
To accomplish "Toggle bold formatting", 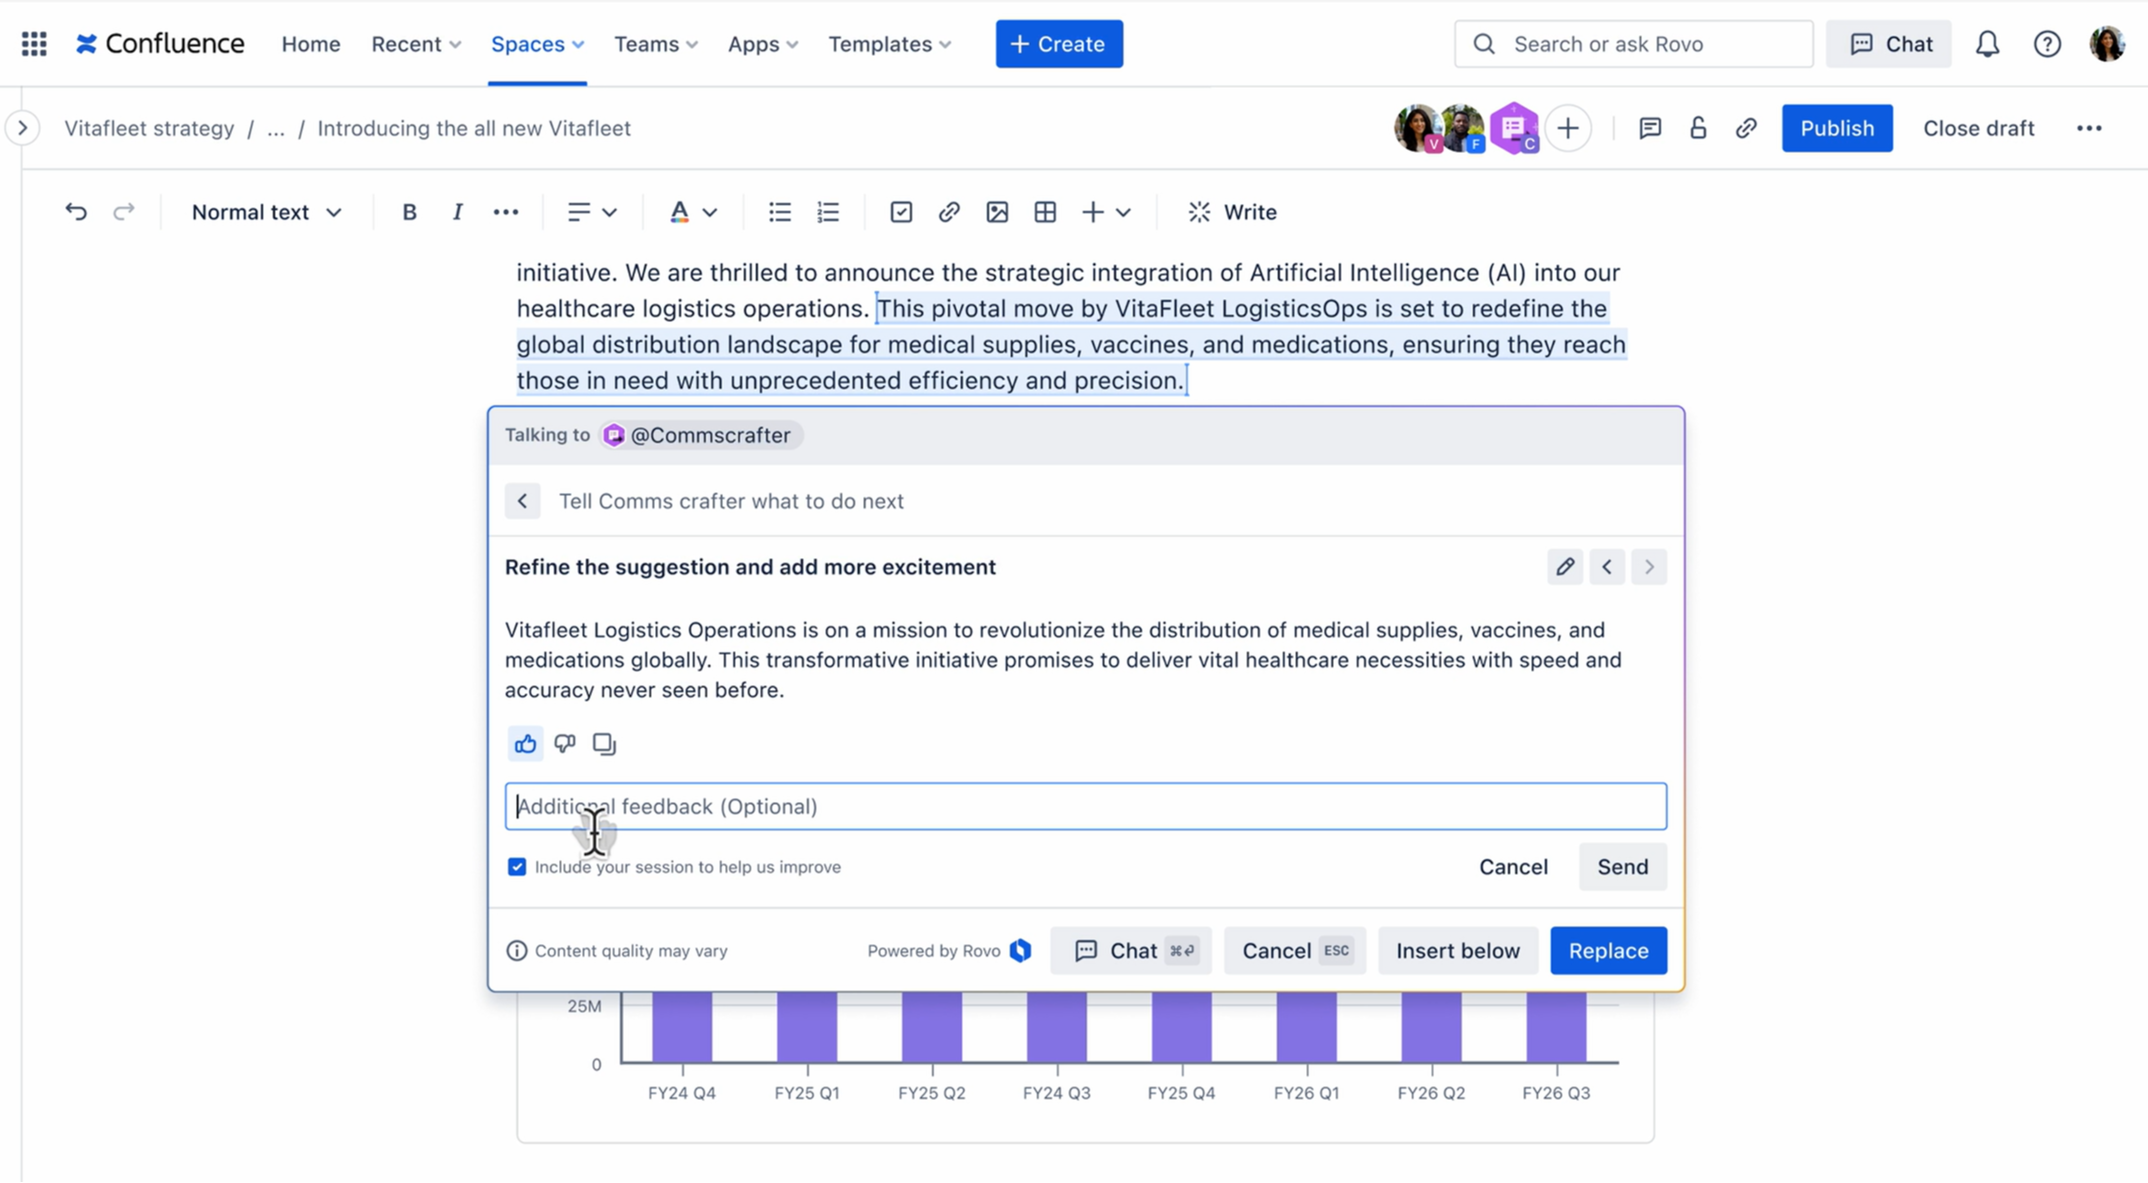I will tap(409, 212).
